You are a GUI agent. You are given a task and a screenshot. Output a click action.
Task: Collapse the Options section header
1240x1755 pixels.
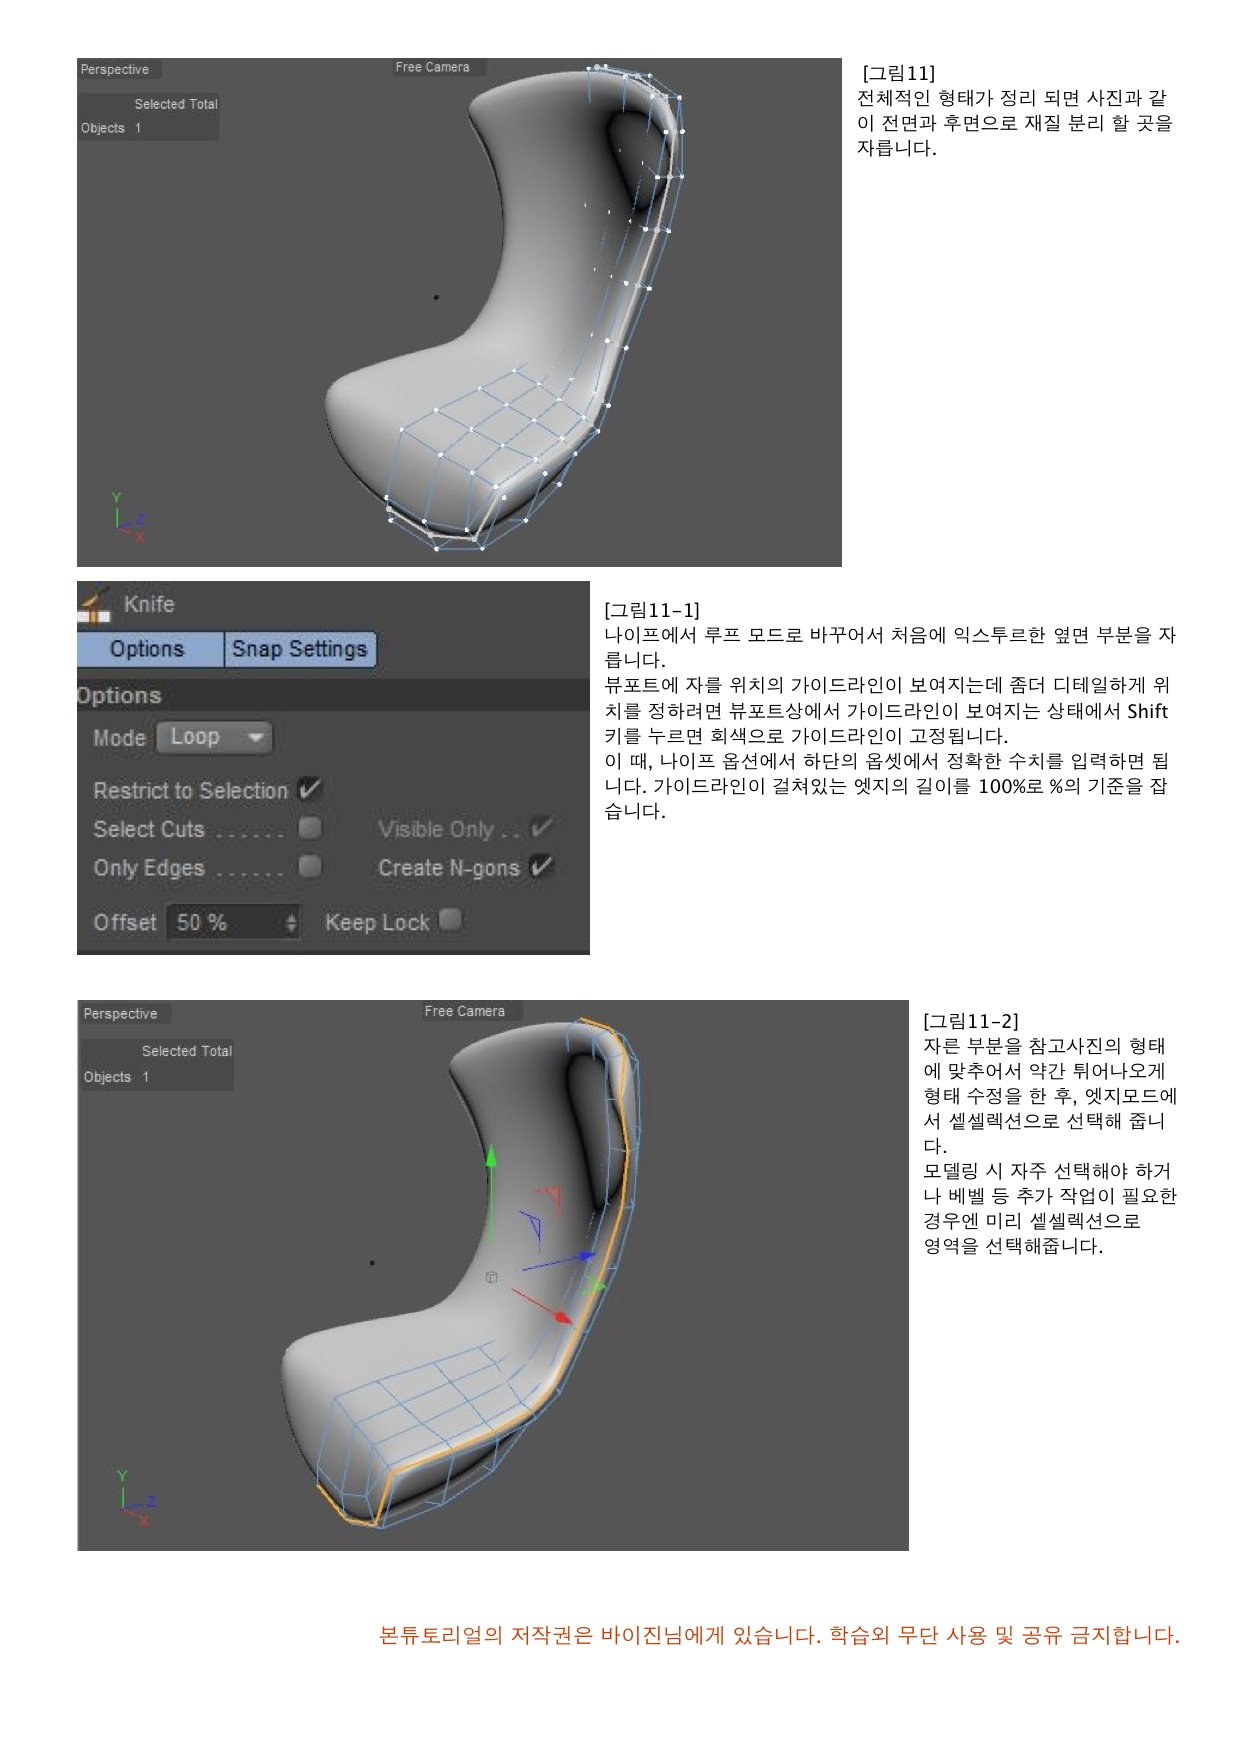(119, 695)
